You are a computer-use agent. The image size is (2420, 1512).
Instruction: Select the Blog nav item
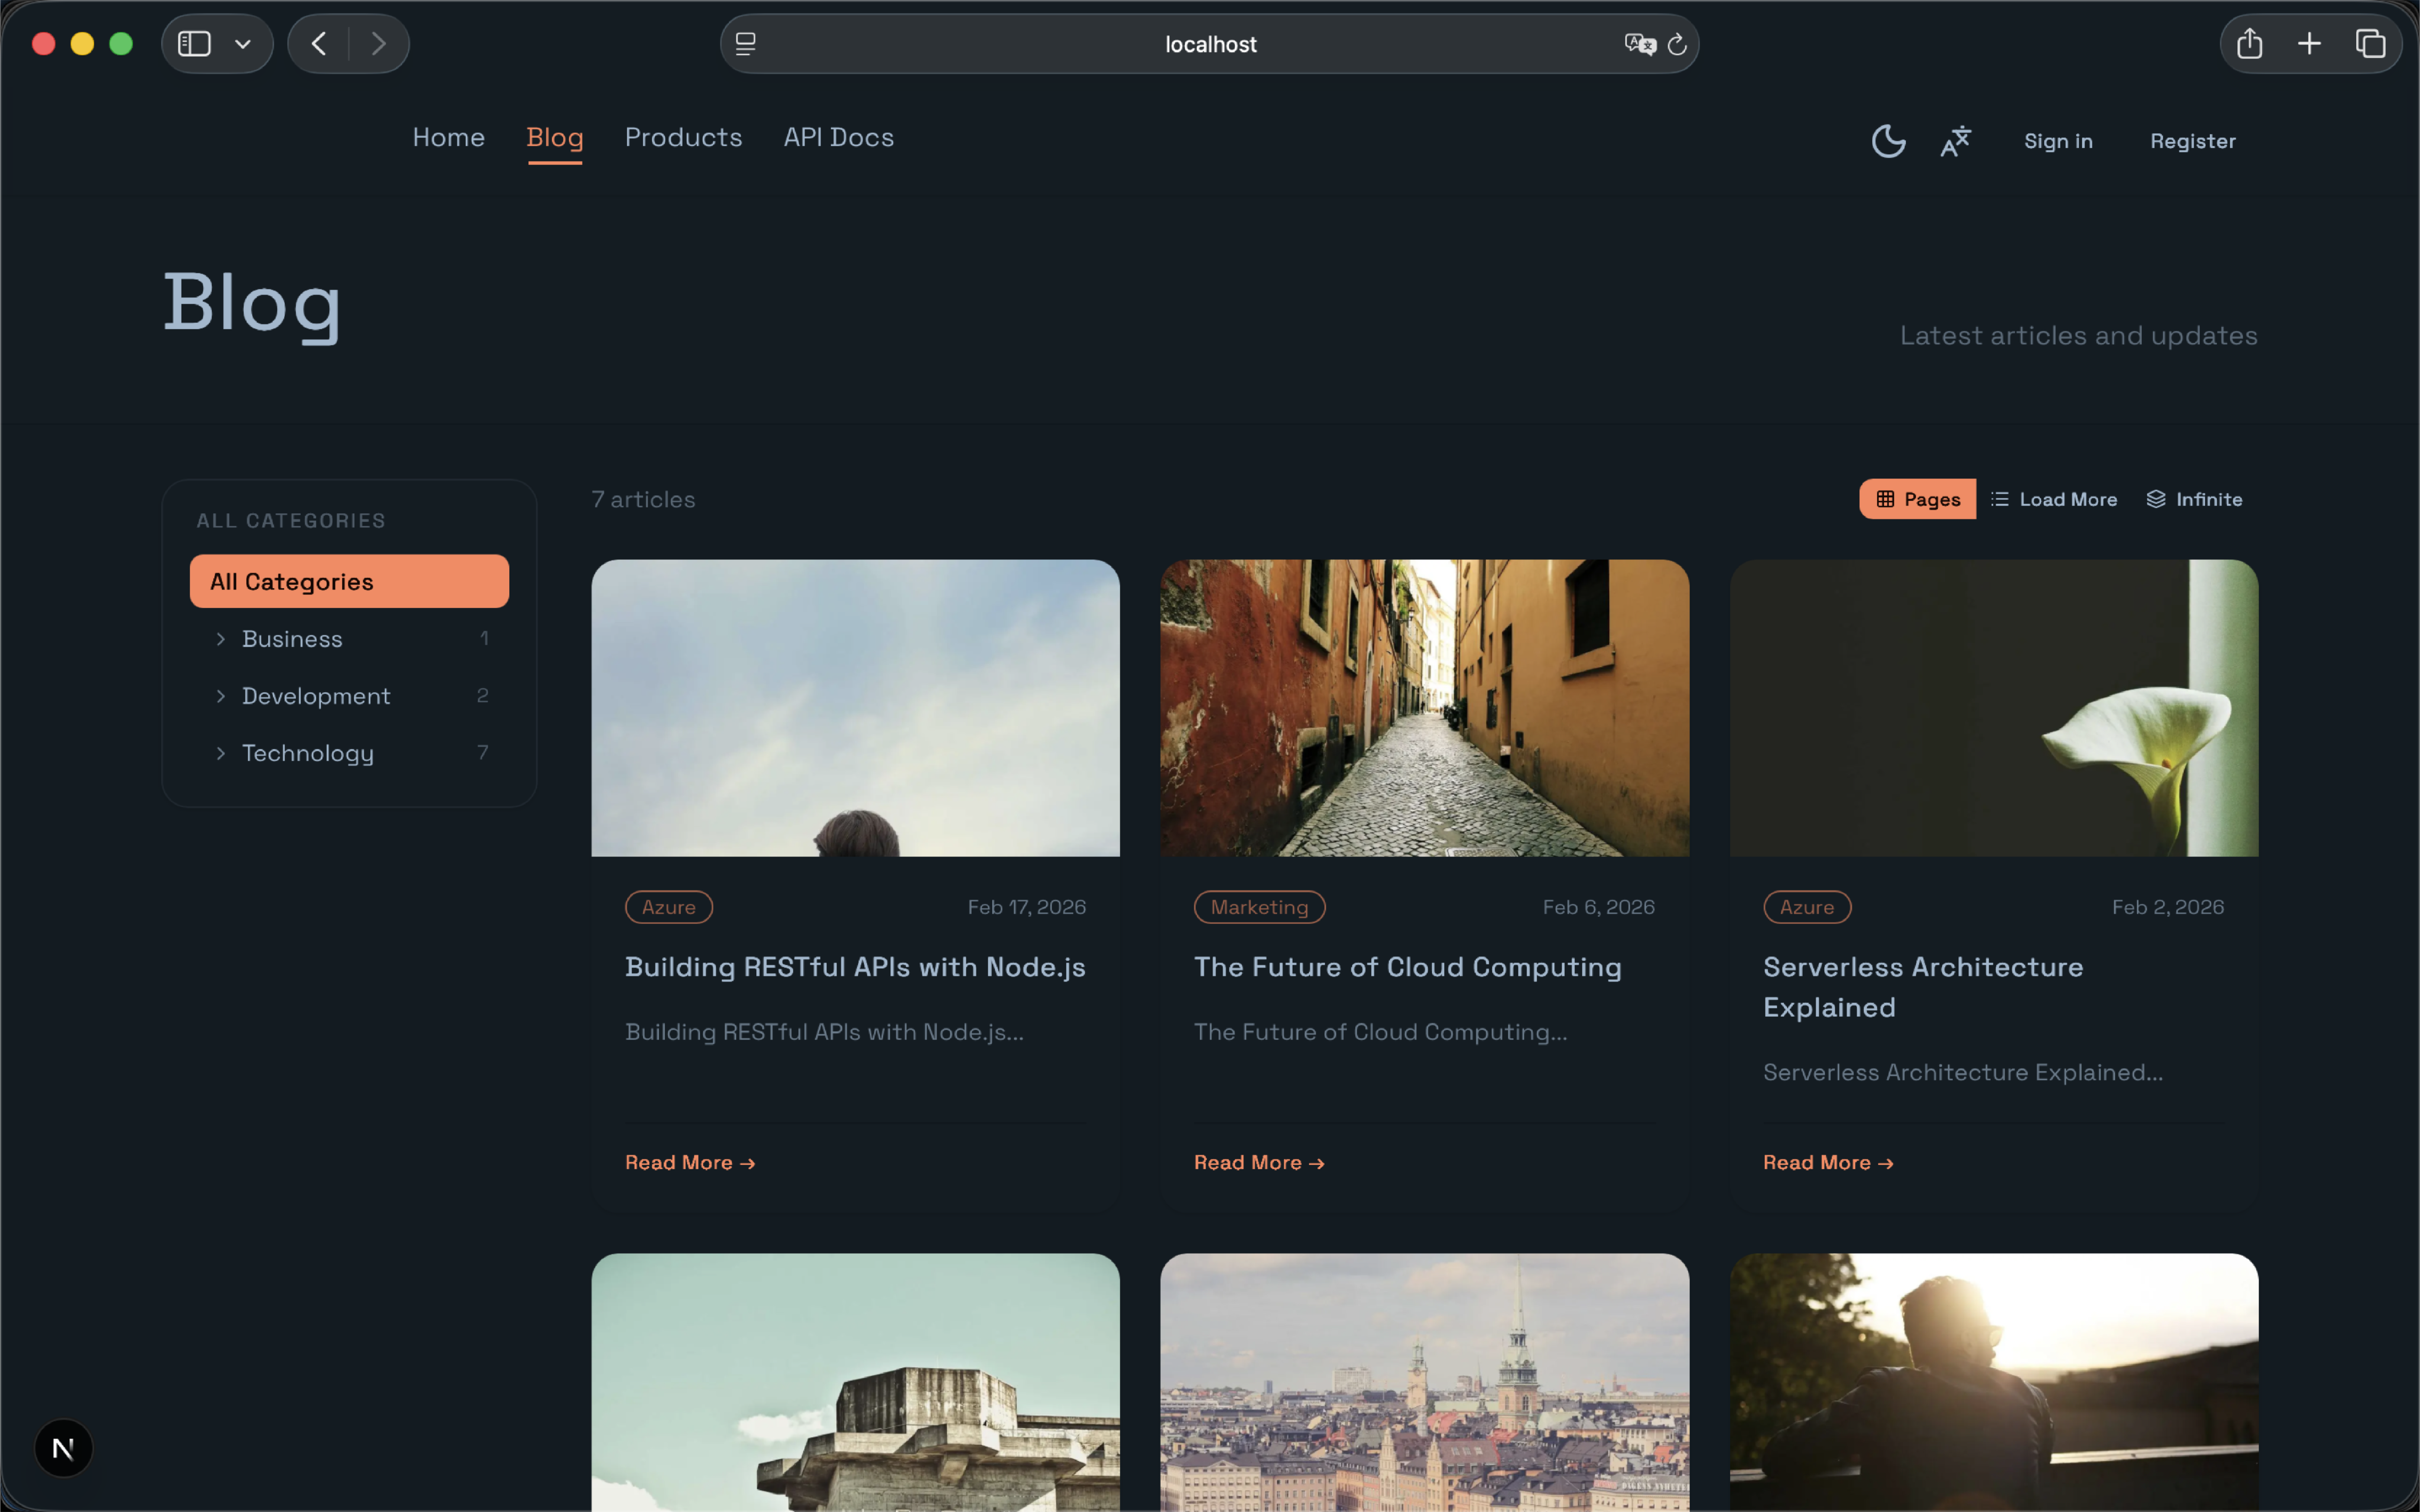click(x=555, y=138)
